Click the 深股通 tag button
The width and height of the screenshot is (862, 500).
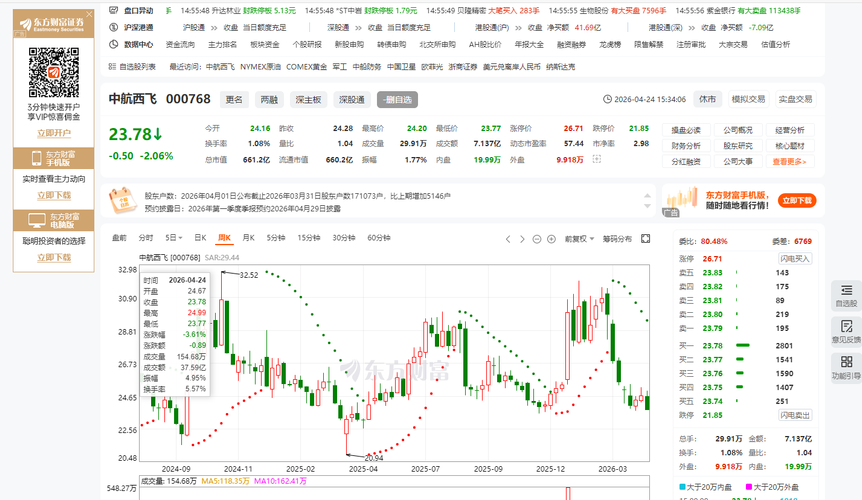click(351, 99)
